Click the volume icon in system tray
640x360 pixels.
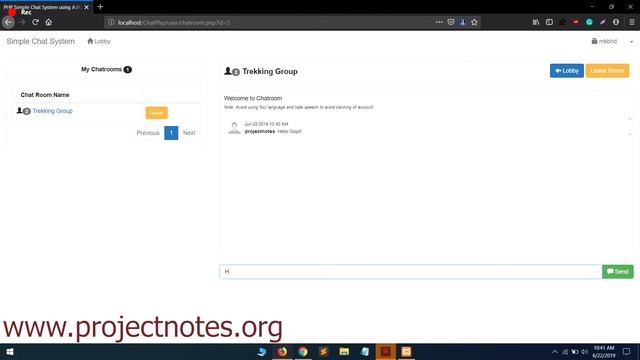[584, 352]
